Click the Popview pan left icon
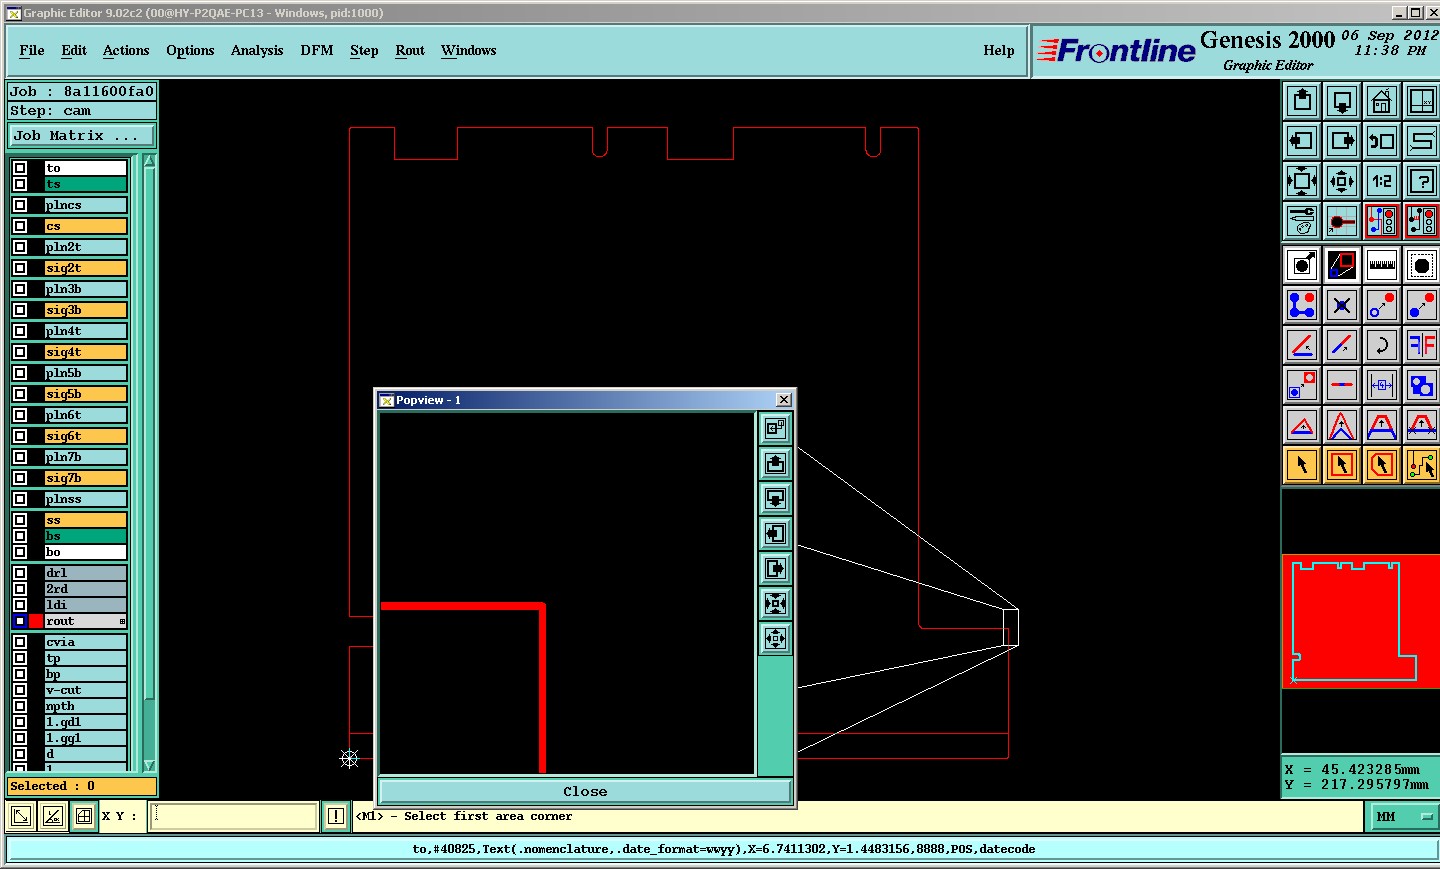 click(x=775, y=534)
